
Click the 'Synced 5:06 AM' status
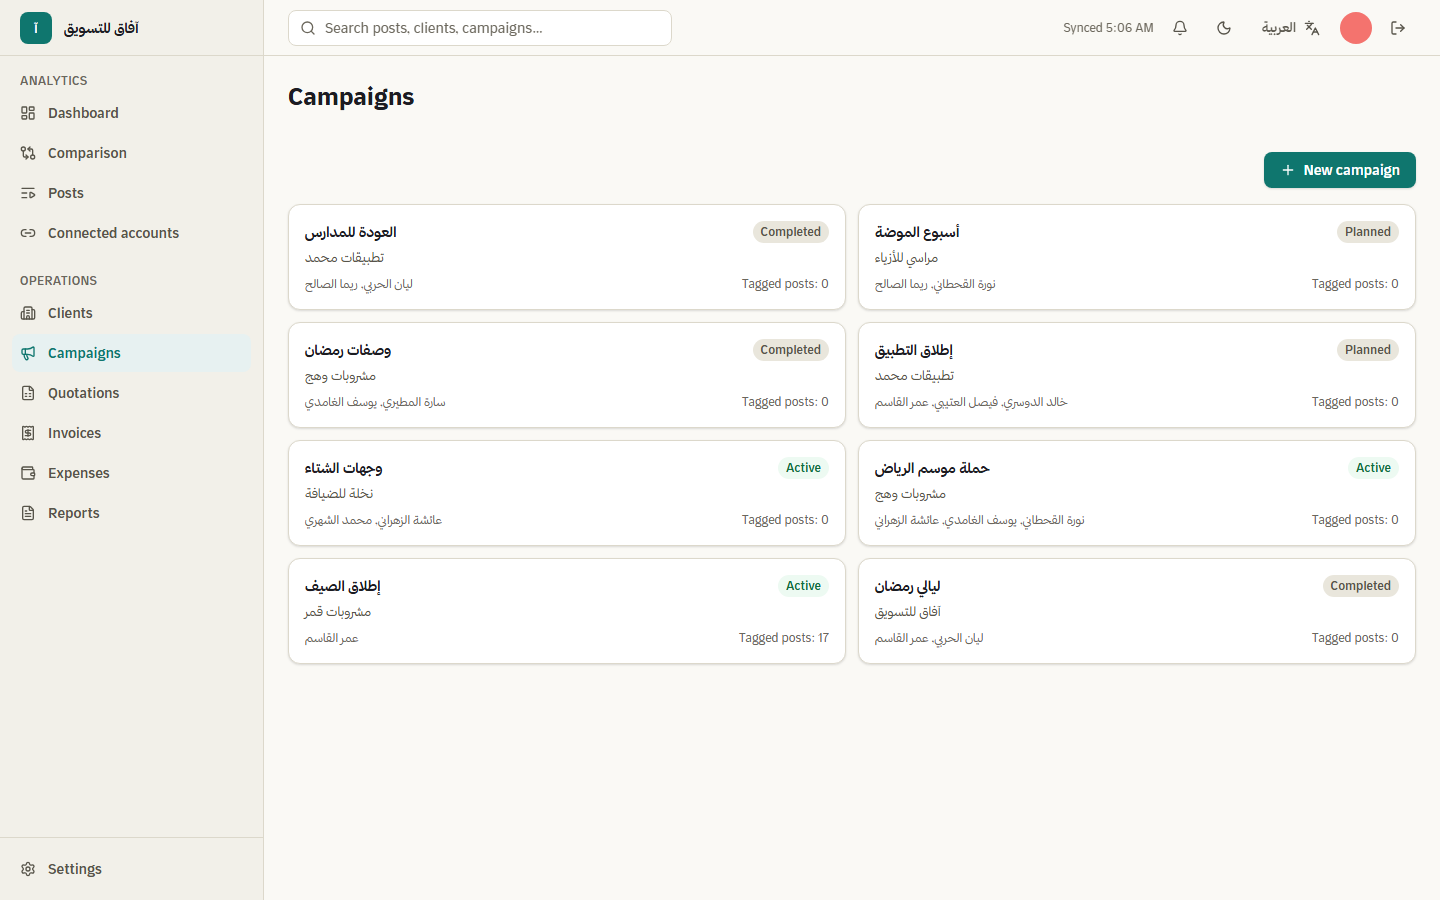(x=1108, y=28)
